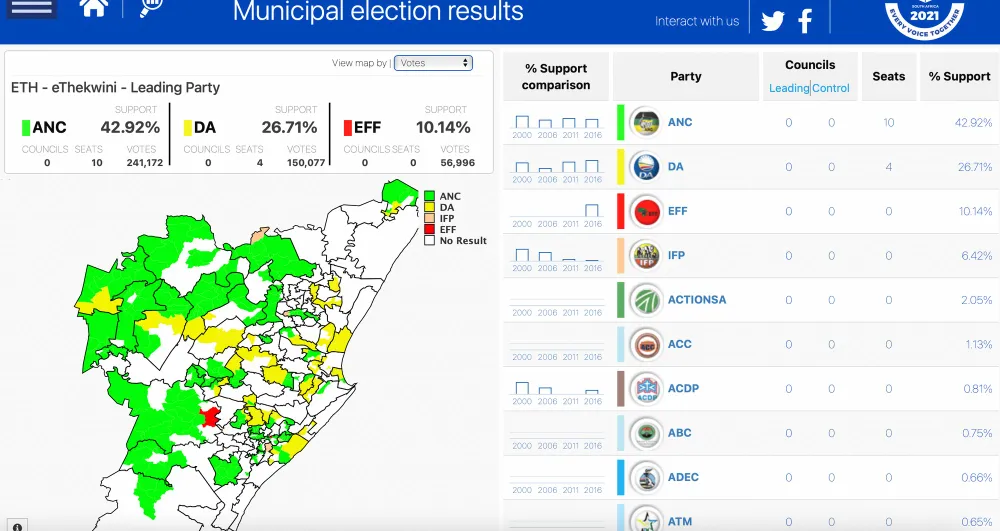Switch councils view to Control

[831, 88]
